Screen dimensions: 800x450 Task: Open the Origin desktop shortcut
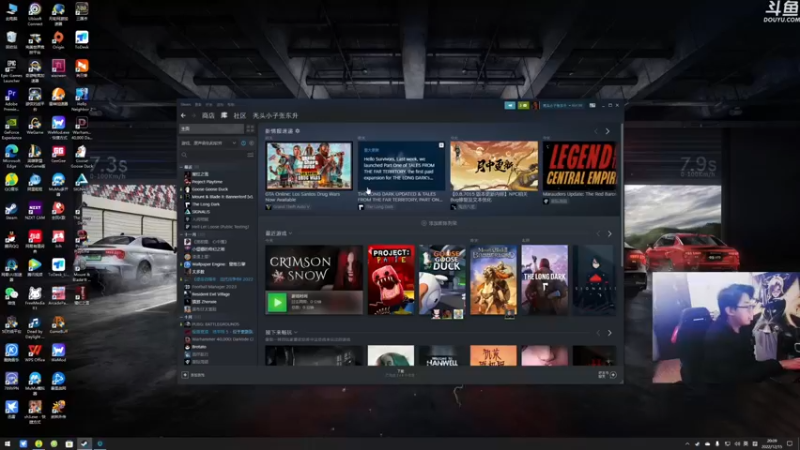pyautogui.click(x=58, y=40)
